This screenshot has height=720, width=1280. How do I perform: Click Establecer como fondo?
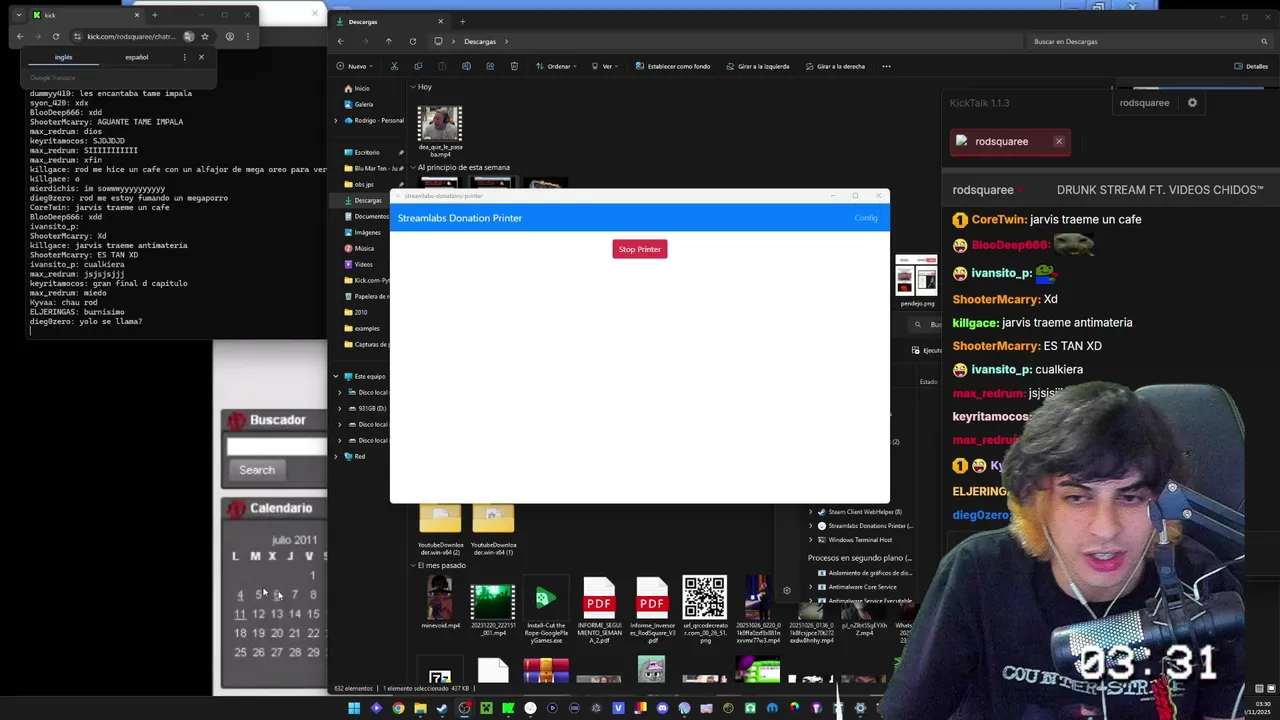(x=673, y=66)
